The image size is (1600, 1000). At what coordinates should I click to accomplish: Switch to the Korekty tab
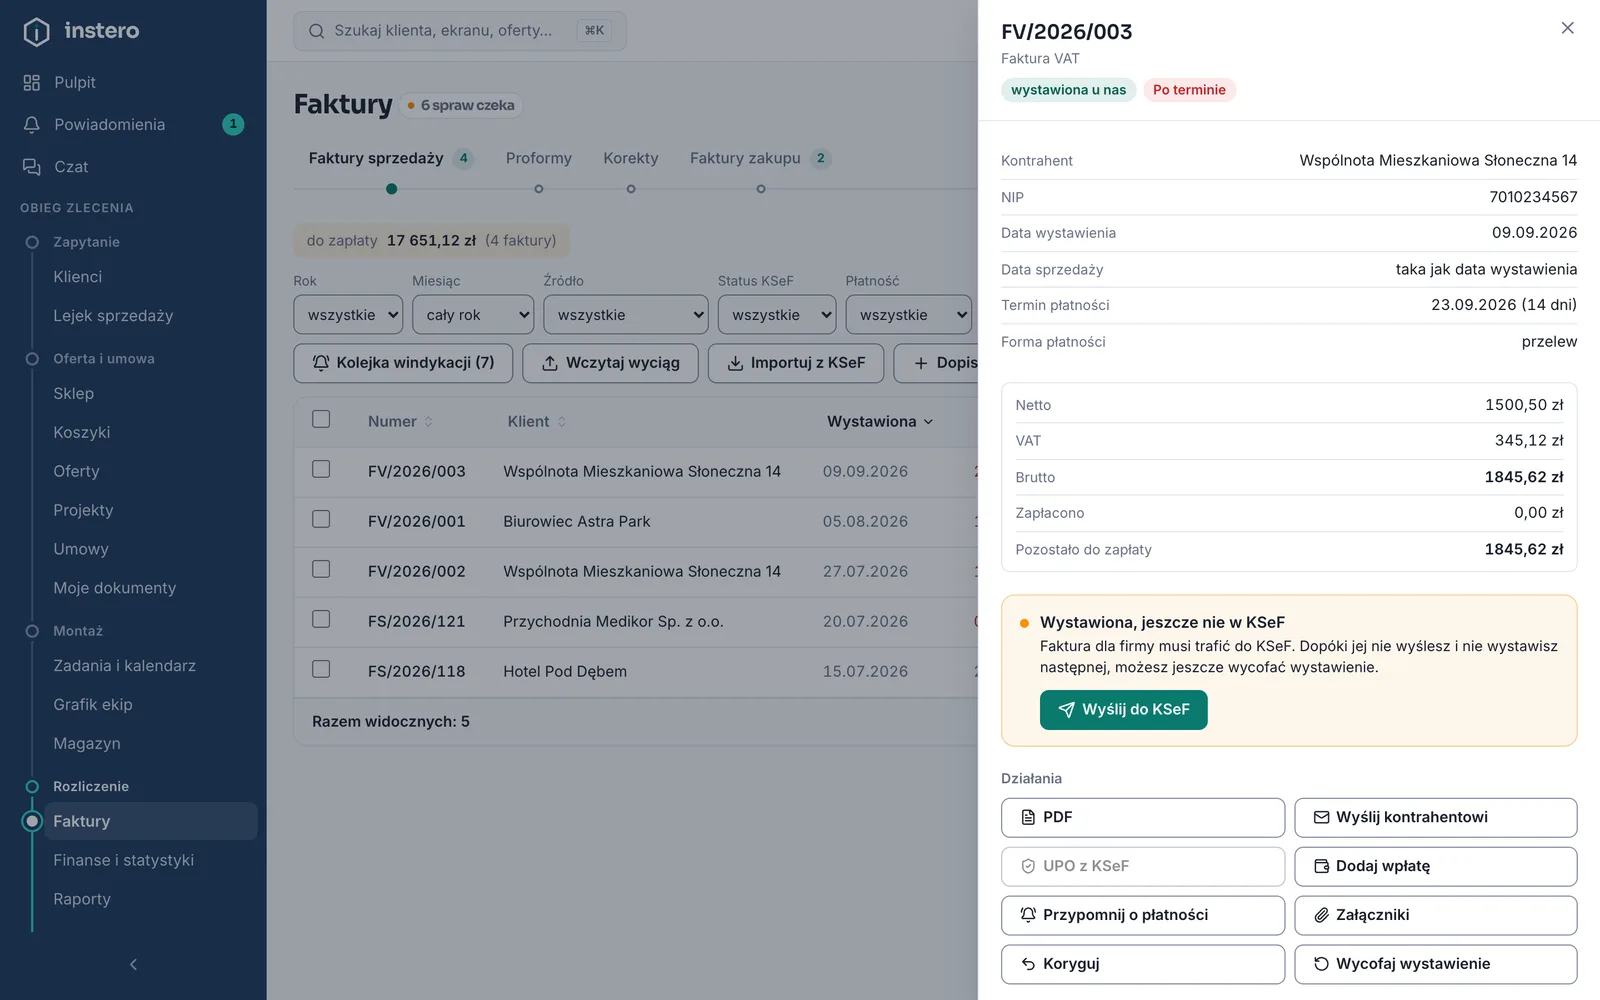tap(631, 158)
